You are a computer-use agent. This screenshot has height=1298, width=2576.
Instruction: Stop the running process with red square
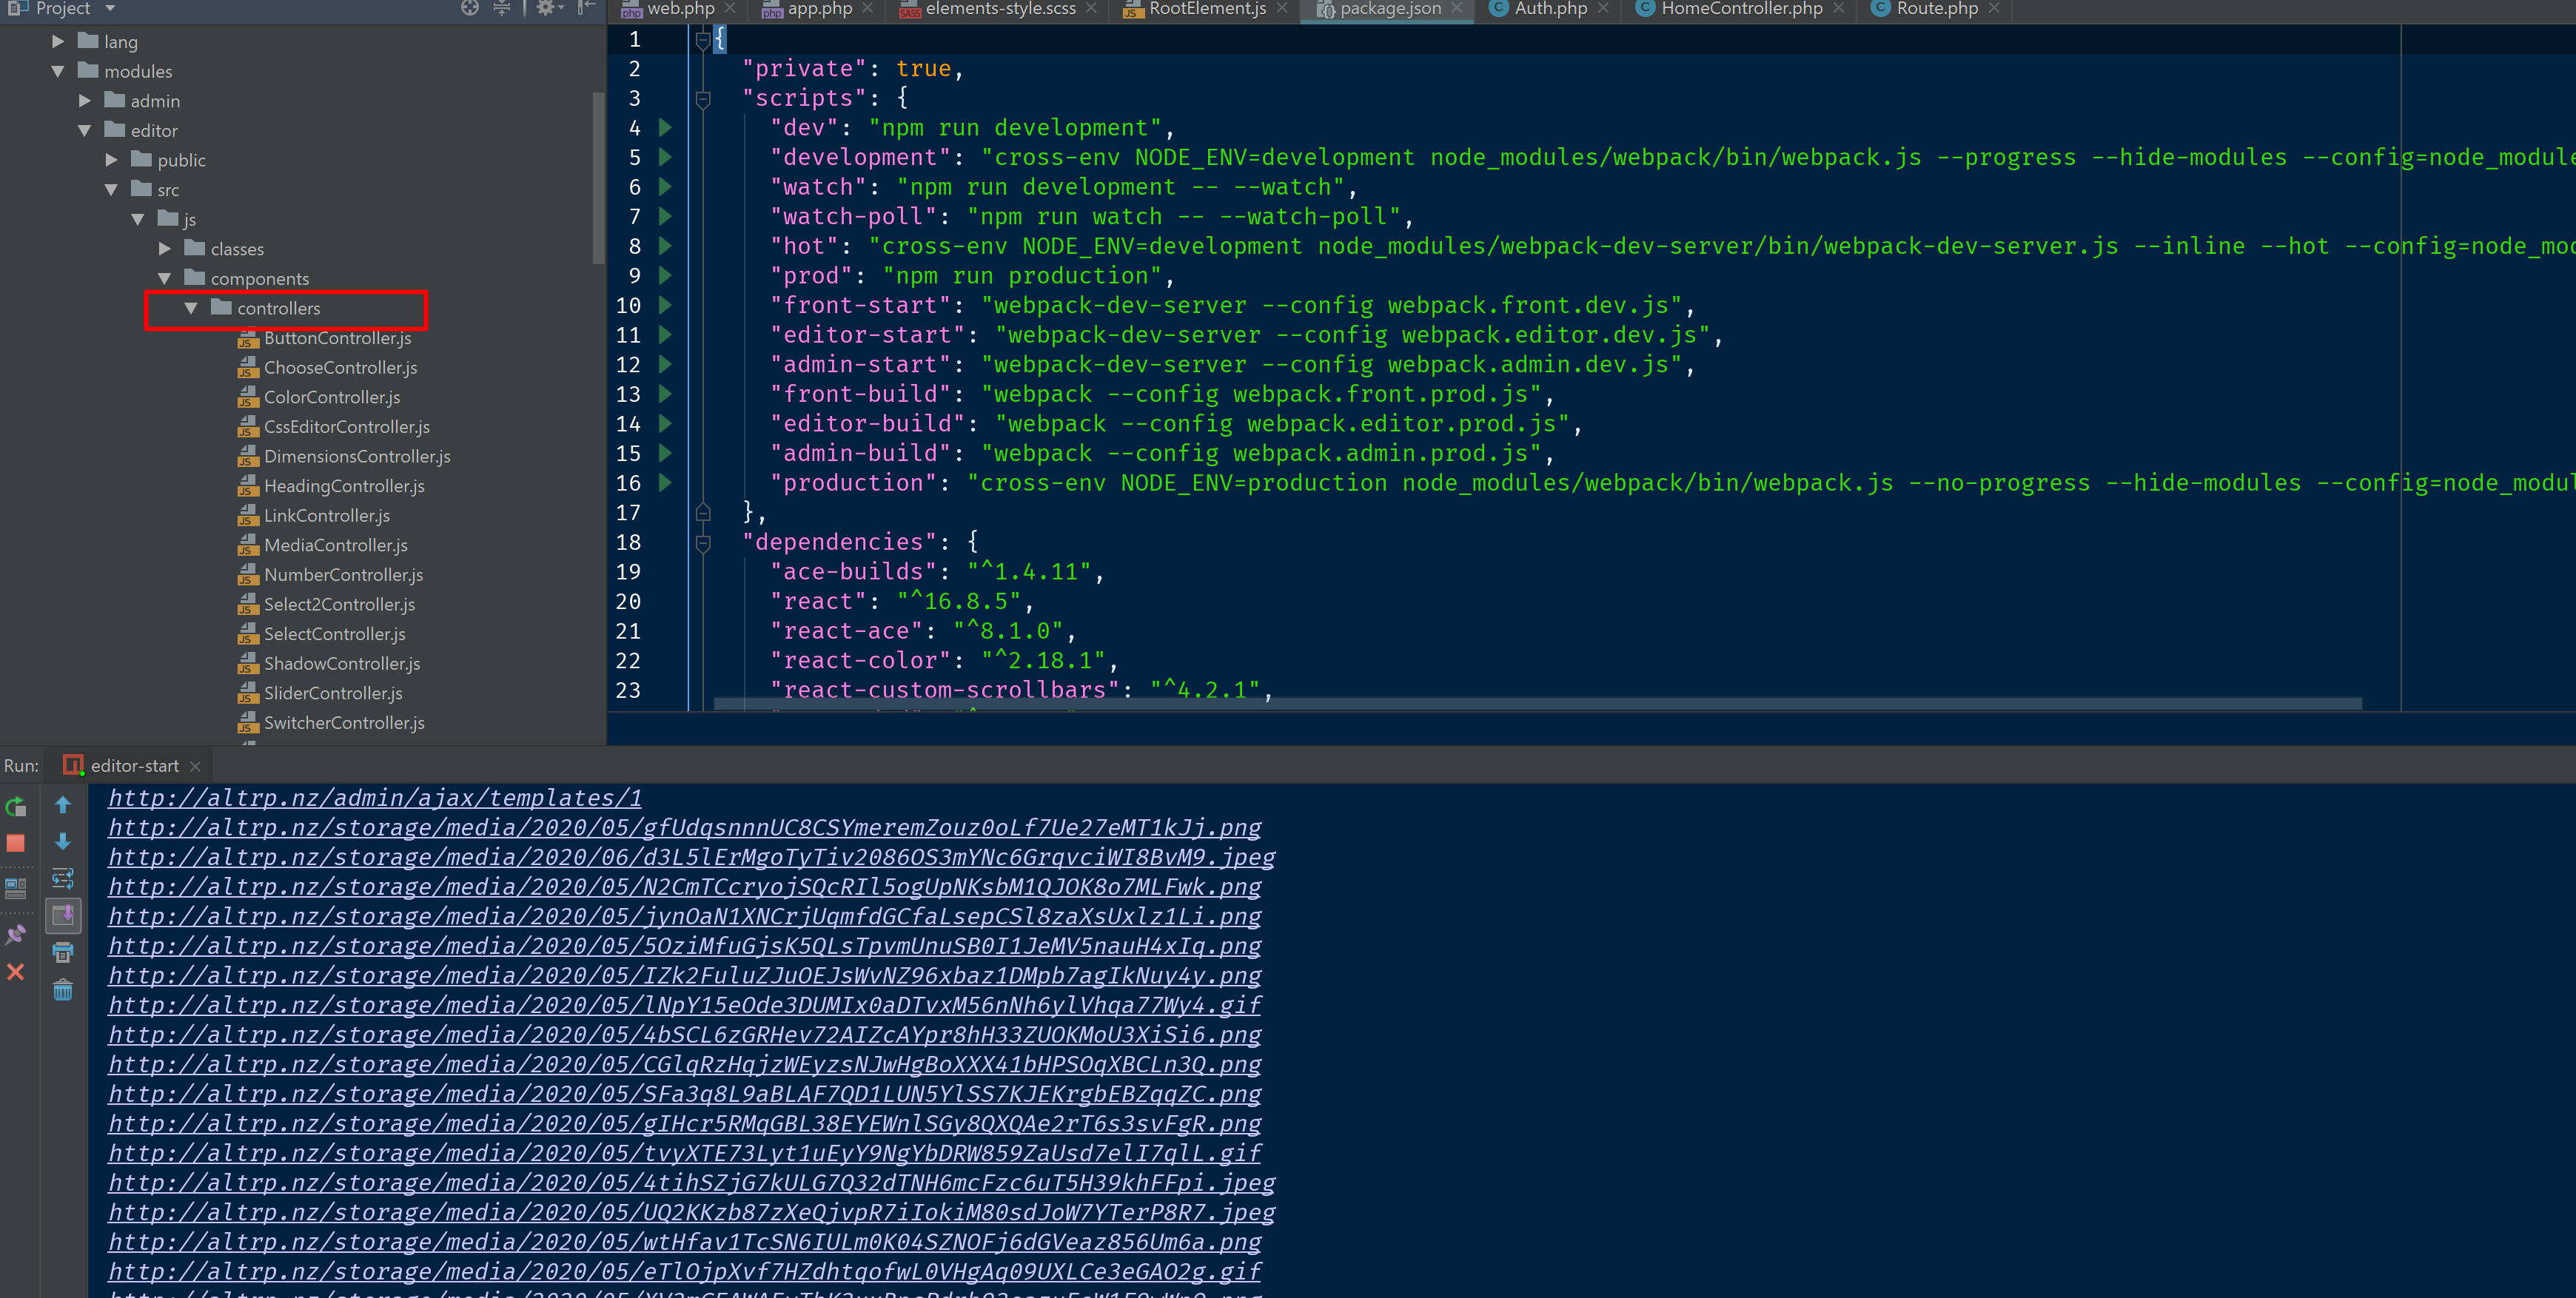pos(15,843)
